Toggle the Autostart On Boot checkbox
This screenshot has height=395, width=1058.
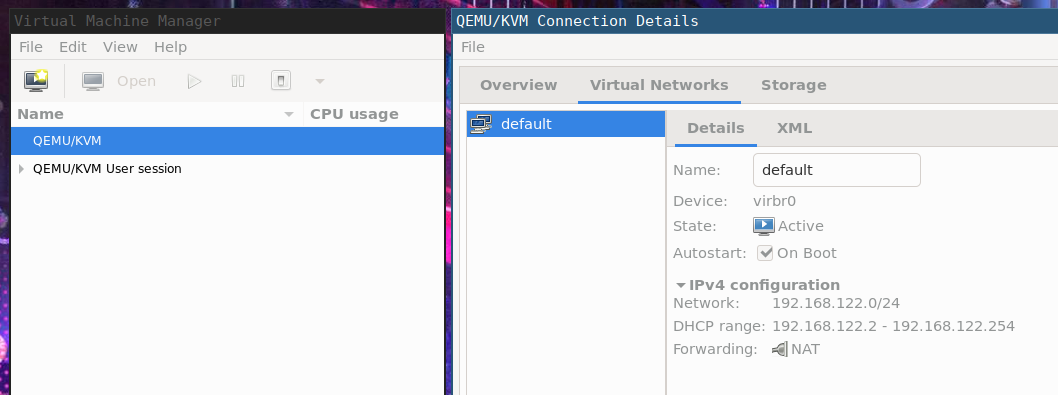pos(765,253)
